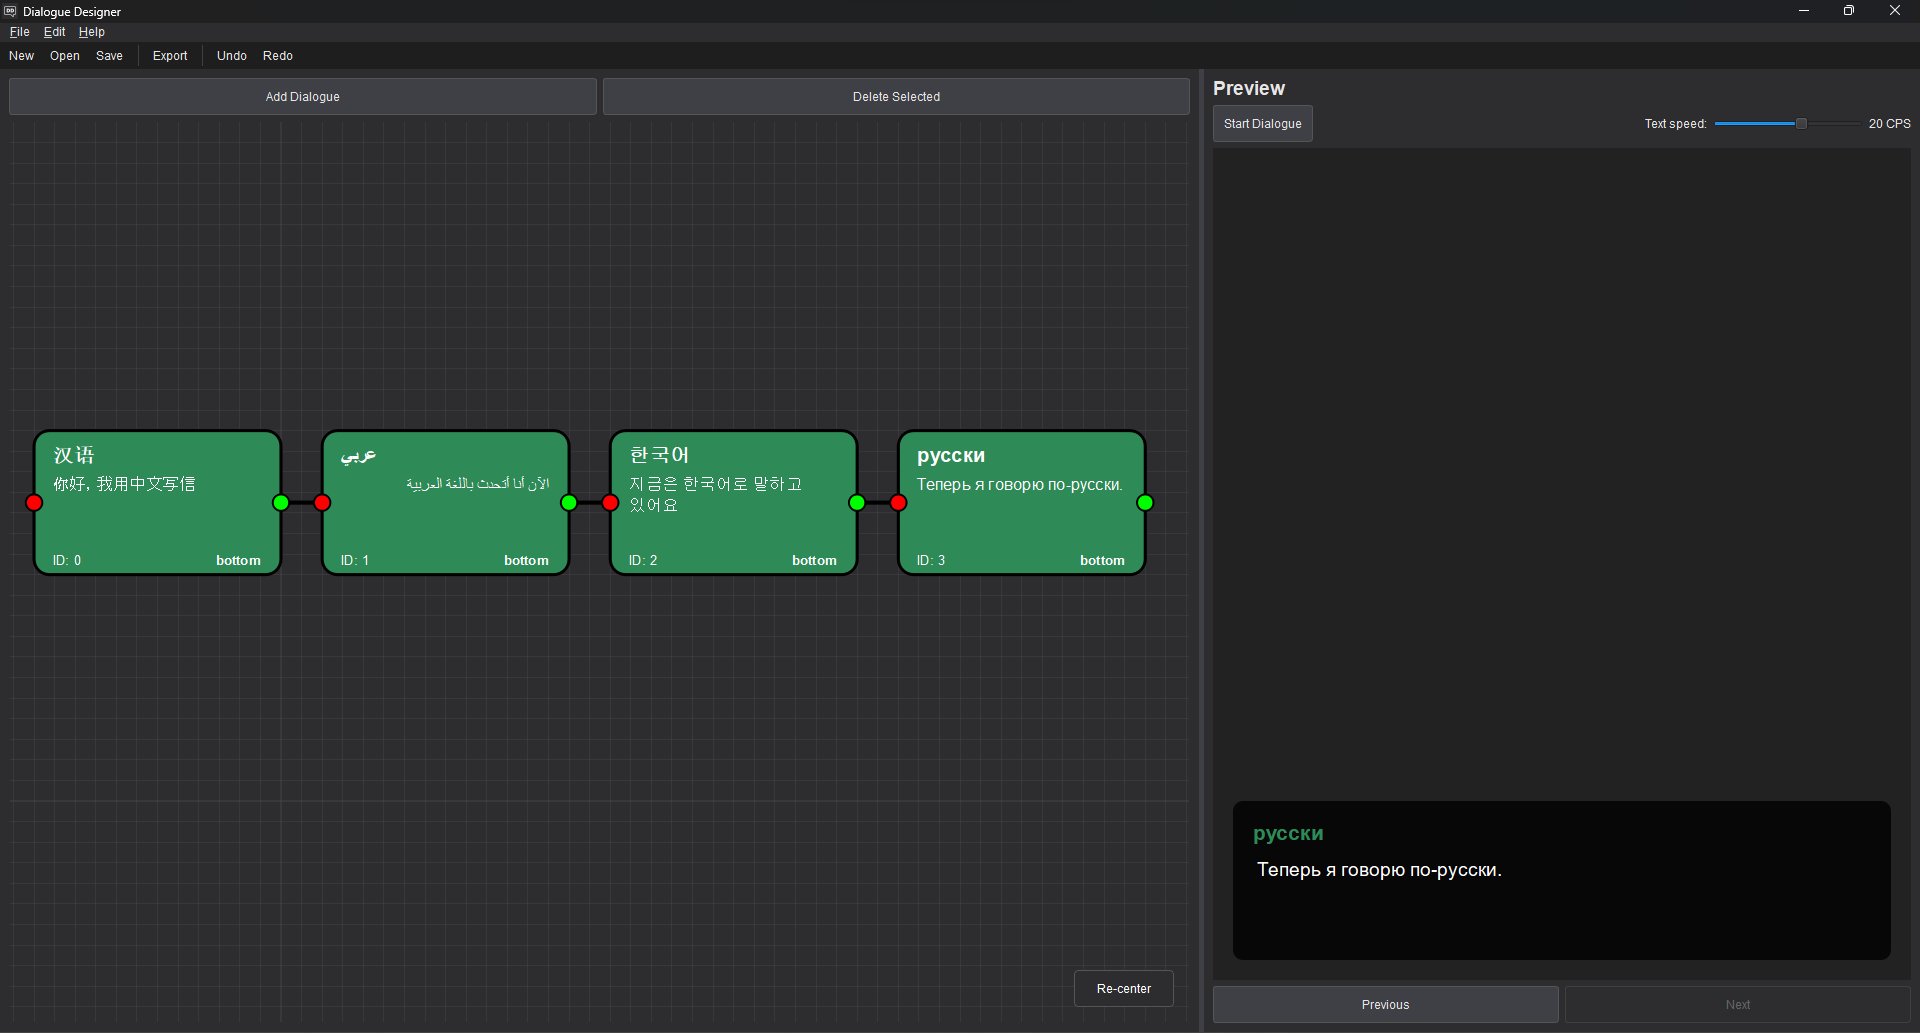Click the left red input port of the 汉语 node
This screenshot has width=1920, height=1033.
point(34,503)
